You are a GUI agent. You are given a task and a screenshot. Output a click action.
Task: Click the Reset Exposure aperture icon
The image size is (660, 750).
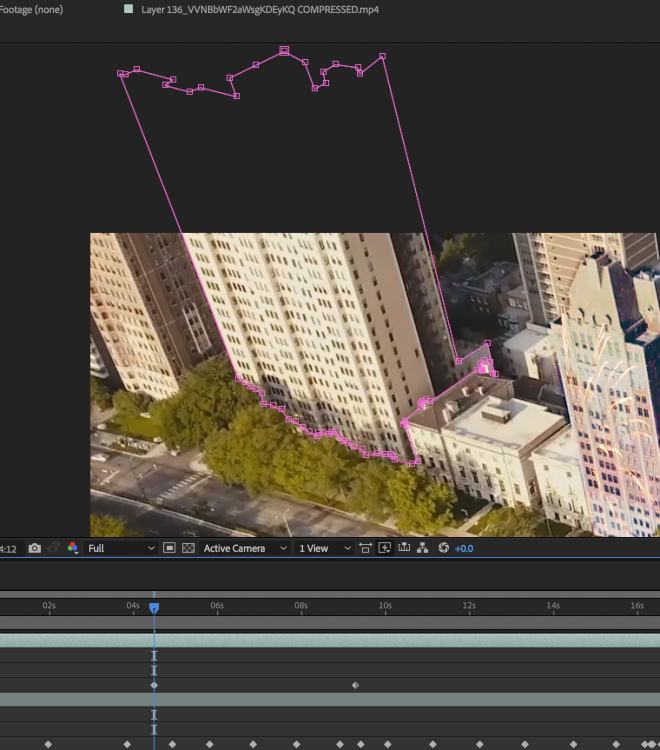[443, 548]
